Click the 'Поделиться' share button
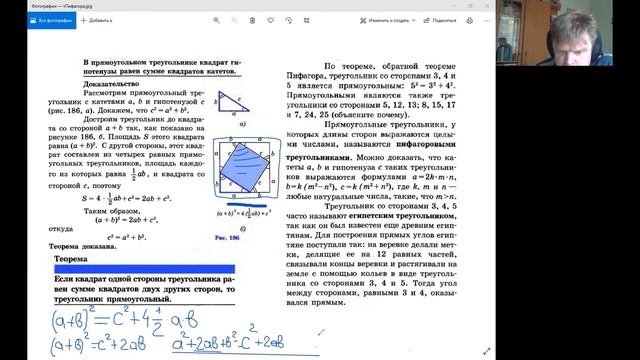The width and height of the screenshot is (640, 360). (440, 20)
